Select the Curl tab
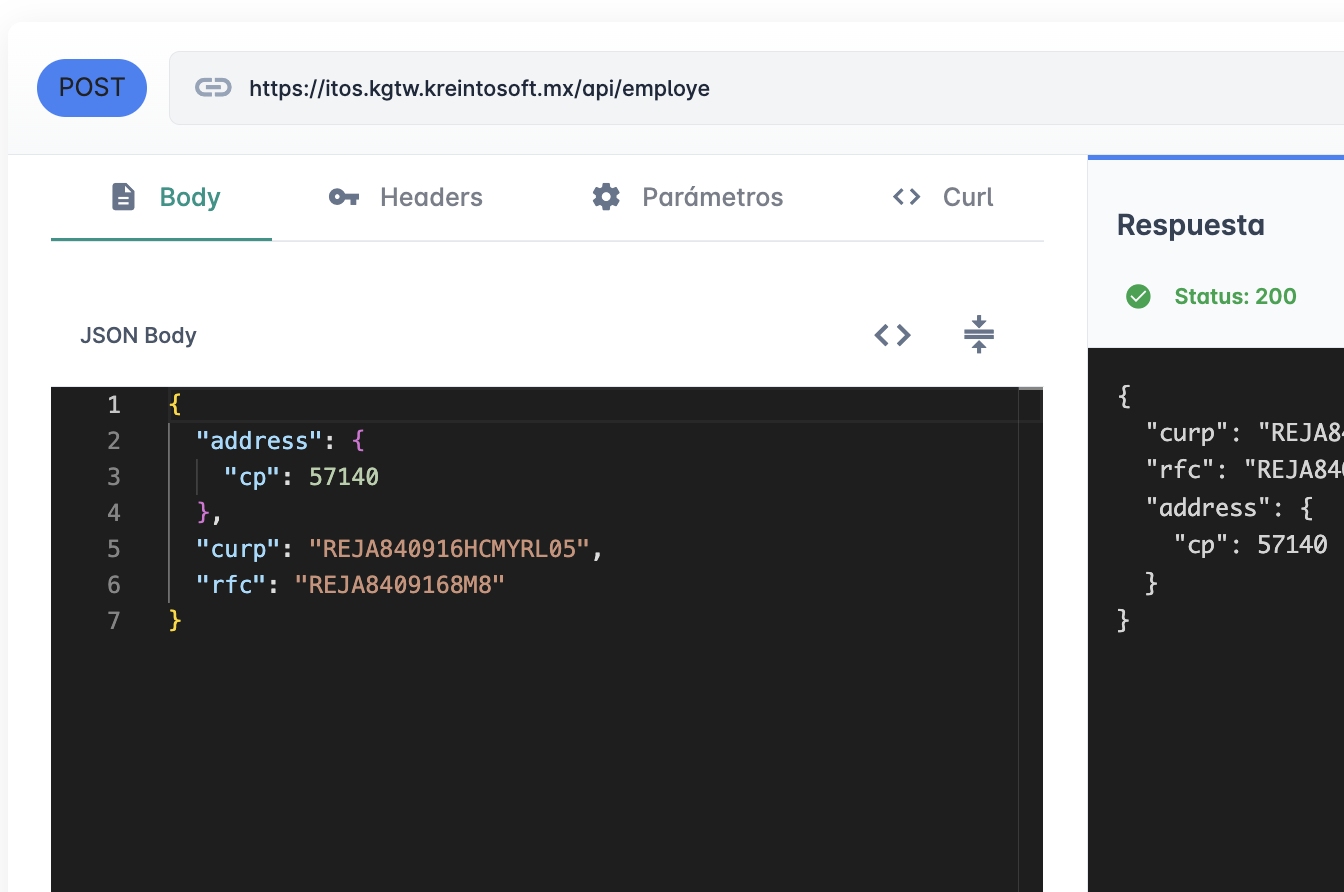Screen dimensions: 1344x892 (x=967, y=197)
